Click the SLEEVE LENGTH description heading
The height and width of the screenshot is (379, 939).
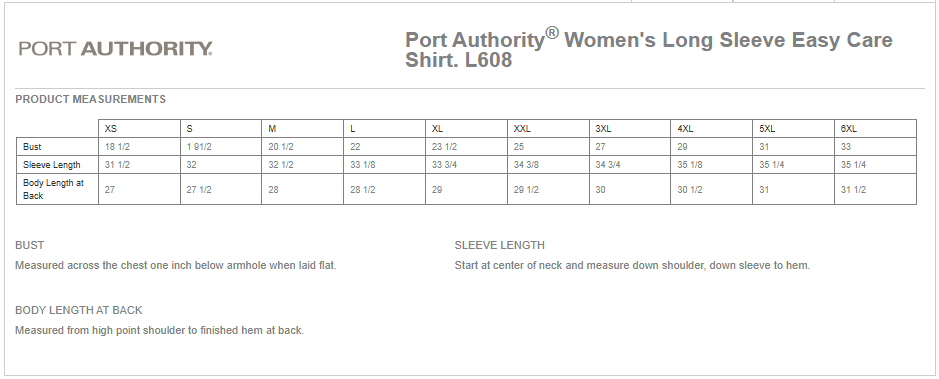(x=499, y=245)
